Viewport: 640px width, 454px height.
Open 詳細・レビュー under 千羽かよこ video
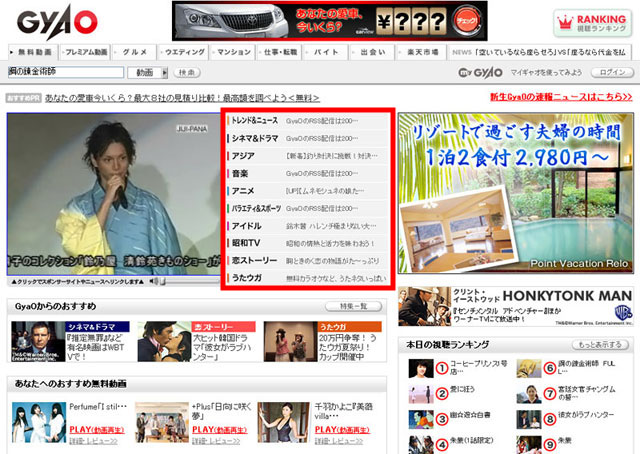339,441
